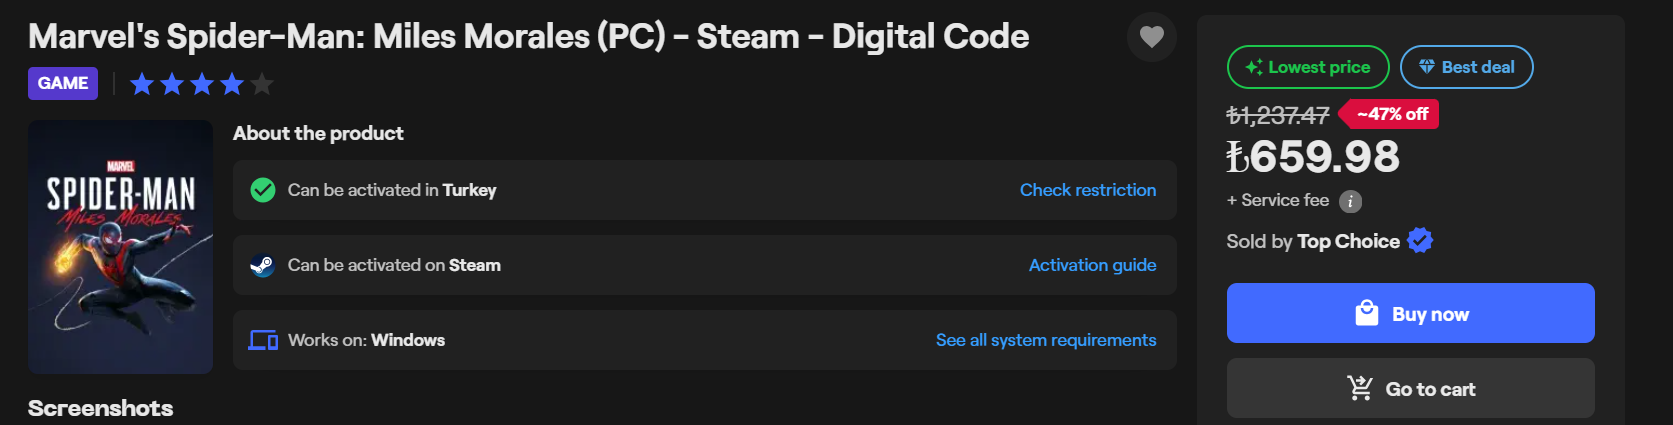This screenshot has width=1673, height=425.
Task: Click the Top Choice seller name
Action: (x=1347, y=241)
